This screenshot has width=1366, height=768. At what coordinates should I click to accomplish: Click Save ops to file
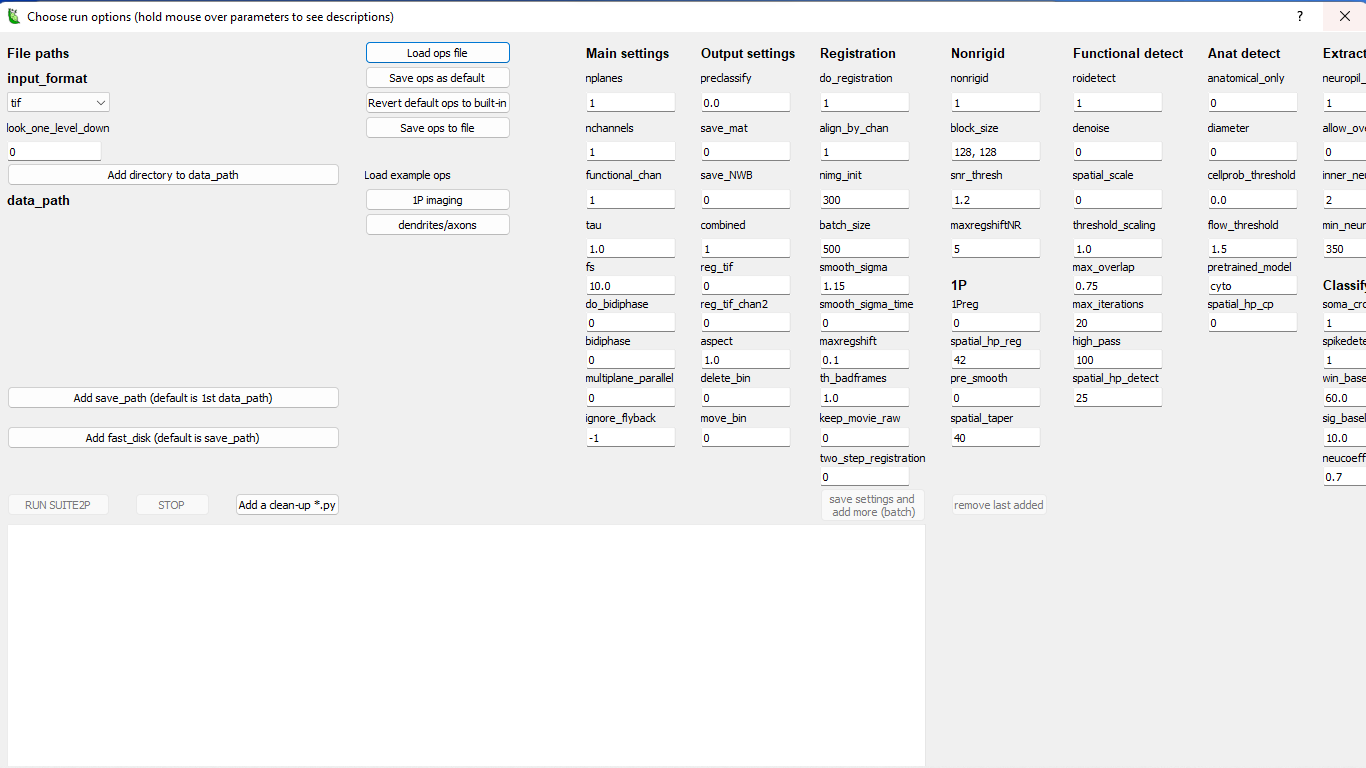click(x=437, y=127)
